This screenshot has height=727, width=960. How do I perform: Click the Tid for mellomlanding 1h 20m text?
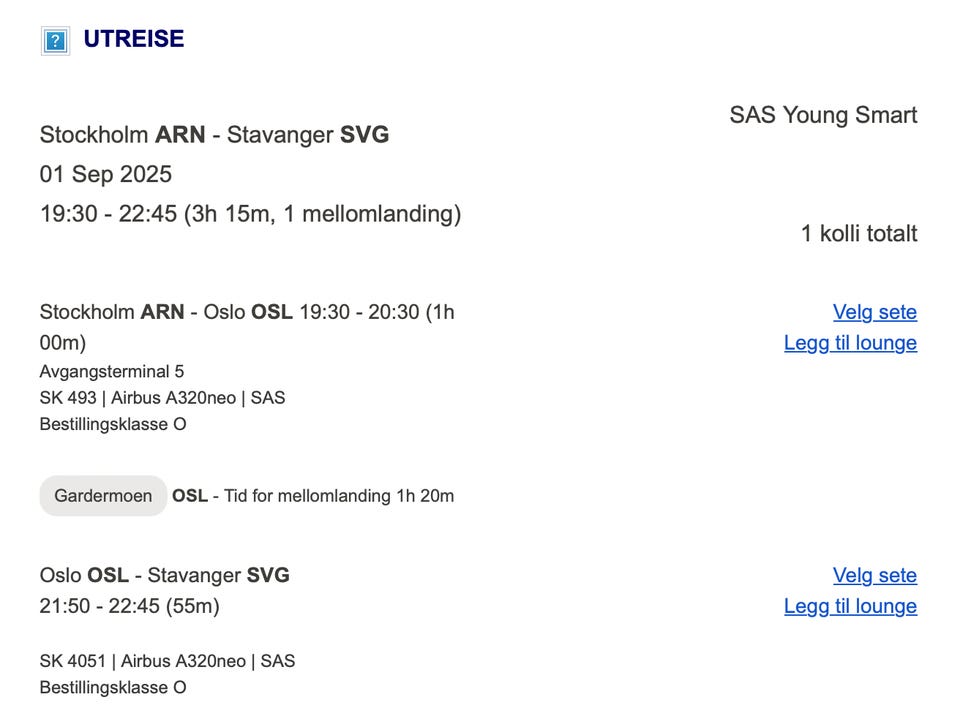click(338, 496)
